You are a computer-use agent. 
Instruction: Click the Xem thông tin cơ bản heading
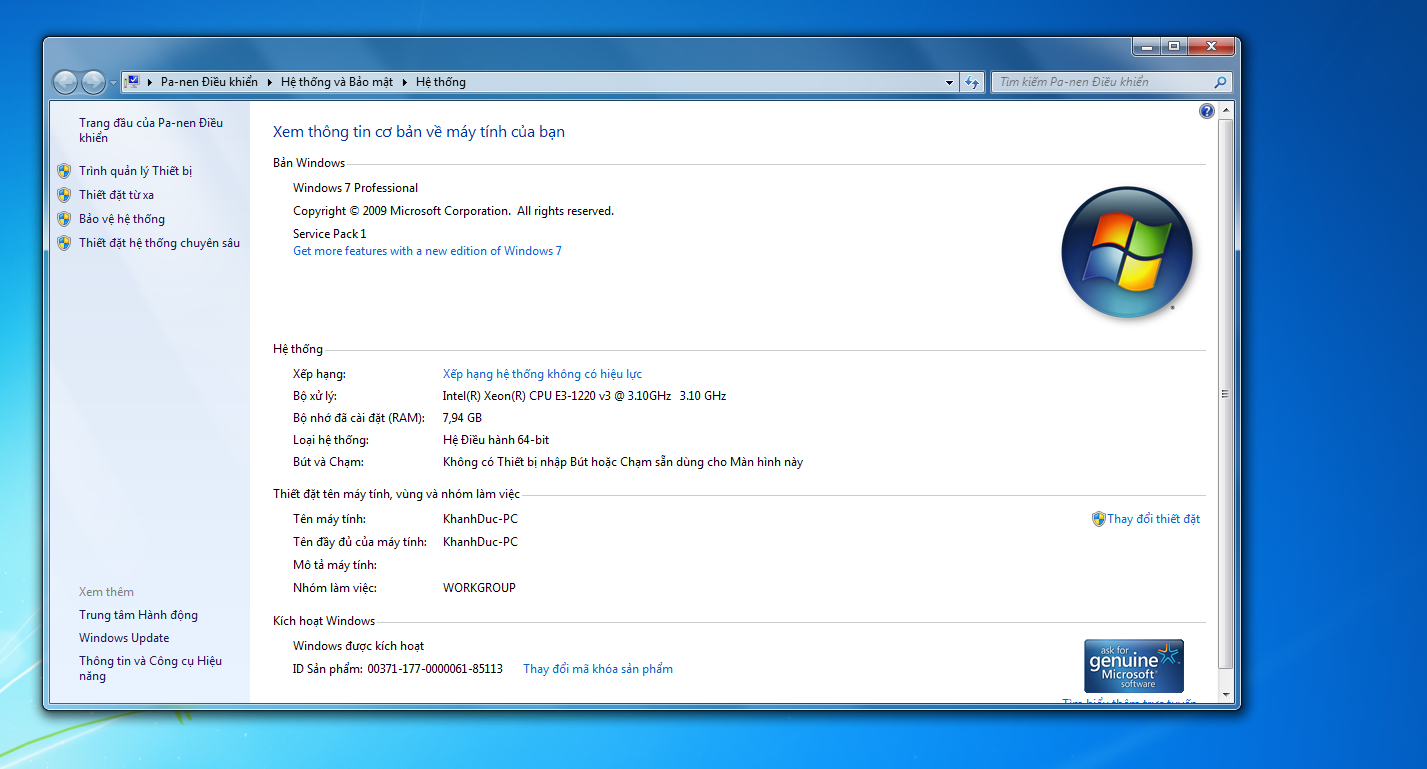point(419,132)
